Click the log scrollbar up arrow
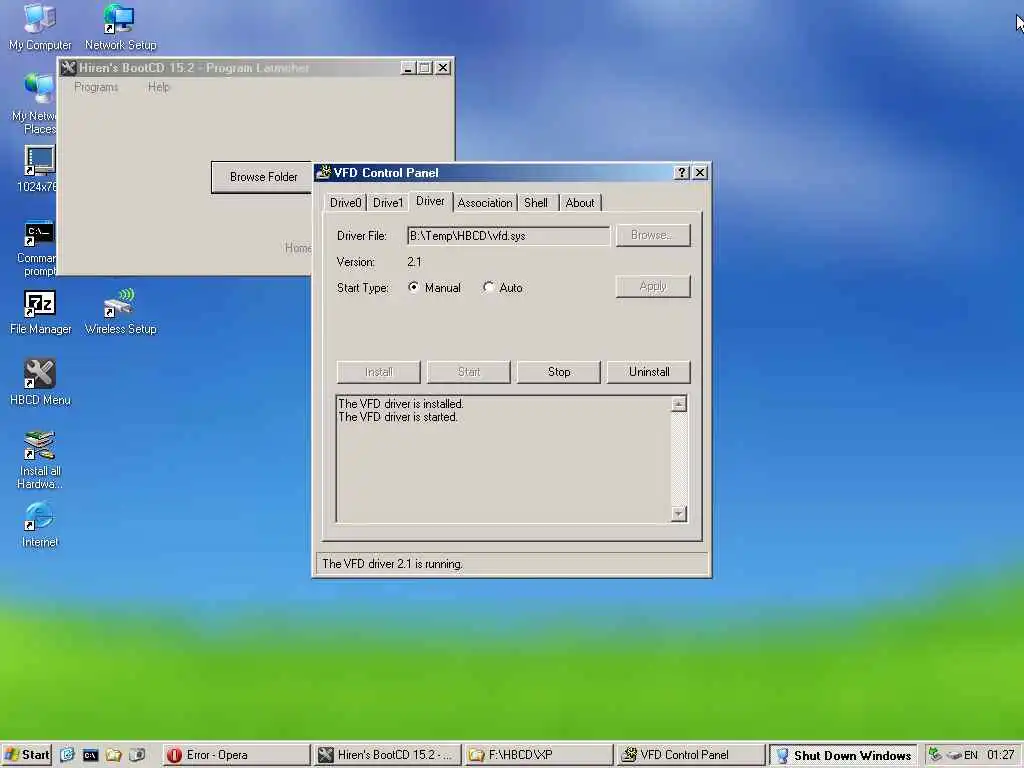Viewport: 1024px width, 768px height. (x=679, y=404)
